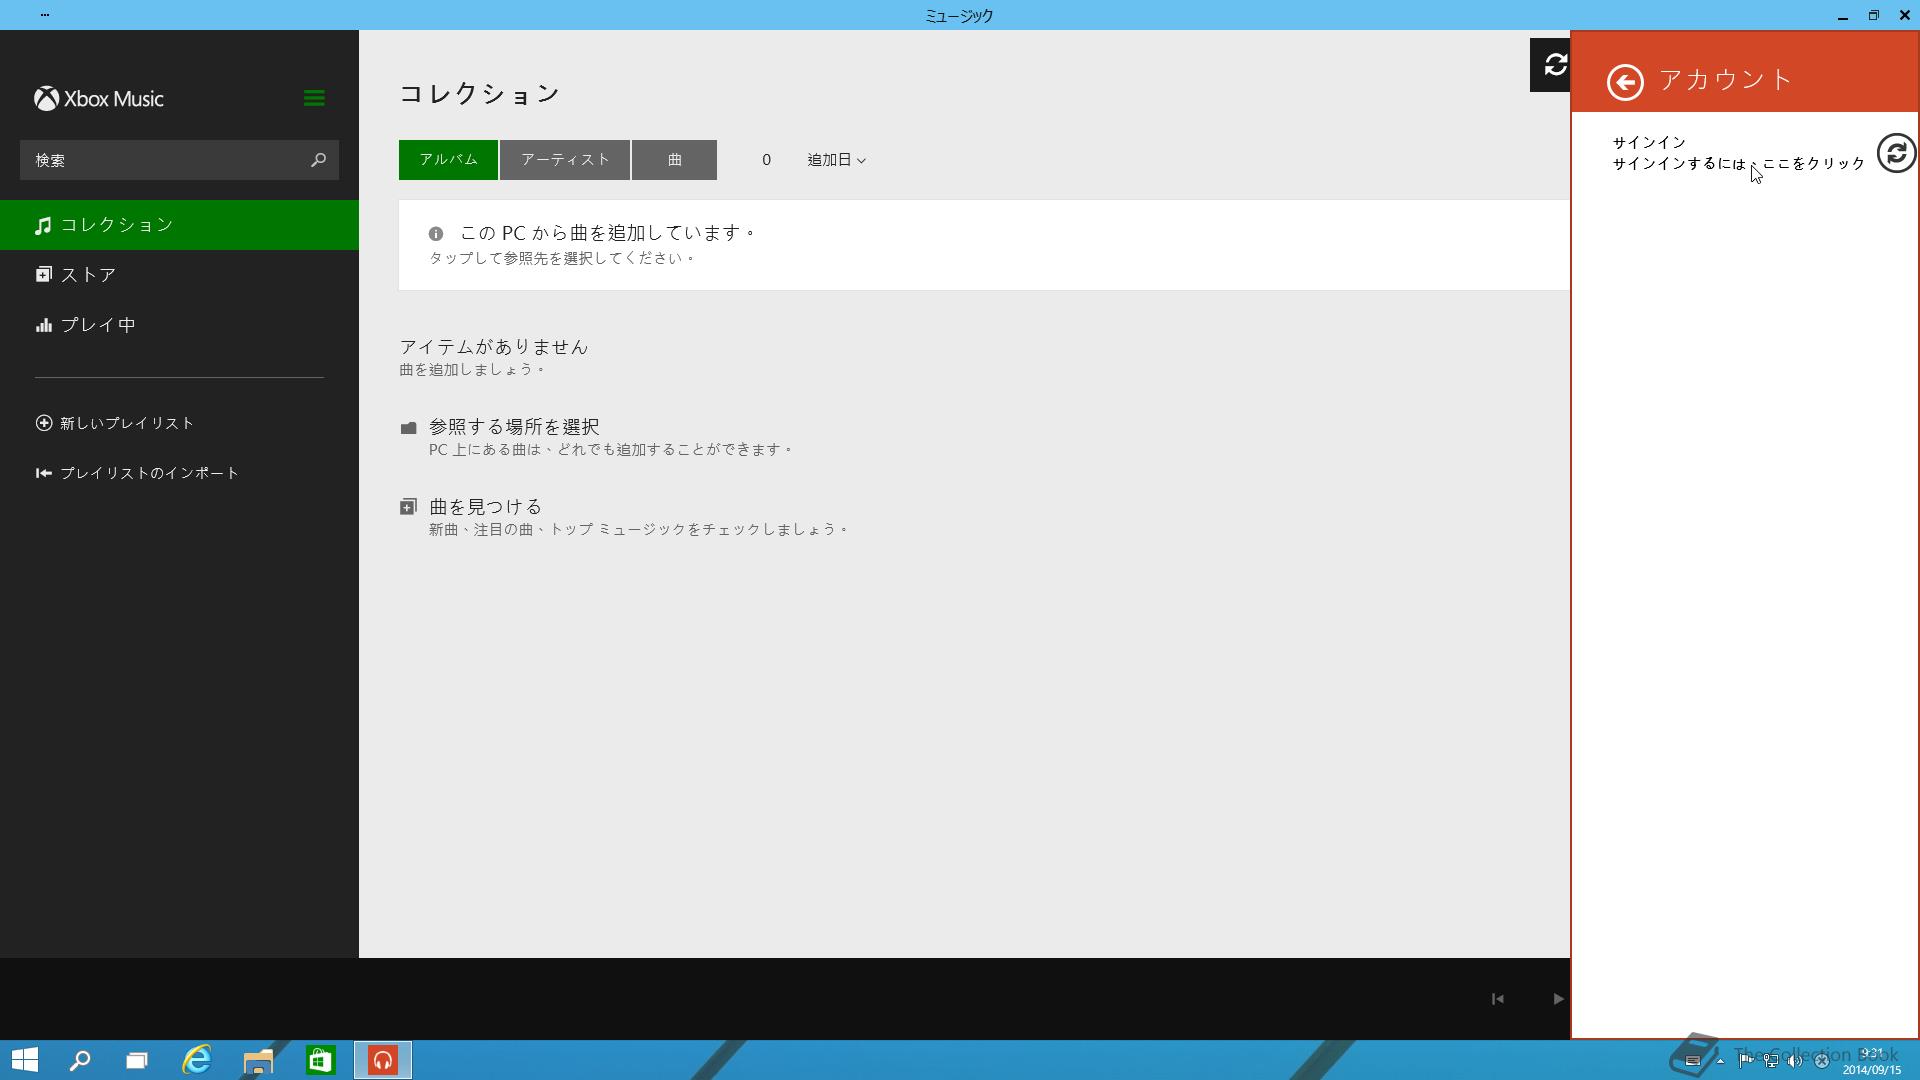Open Task View on the taskbar
This screenshot has height=1080, width=1920.
(x=137, y=1060)
